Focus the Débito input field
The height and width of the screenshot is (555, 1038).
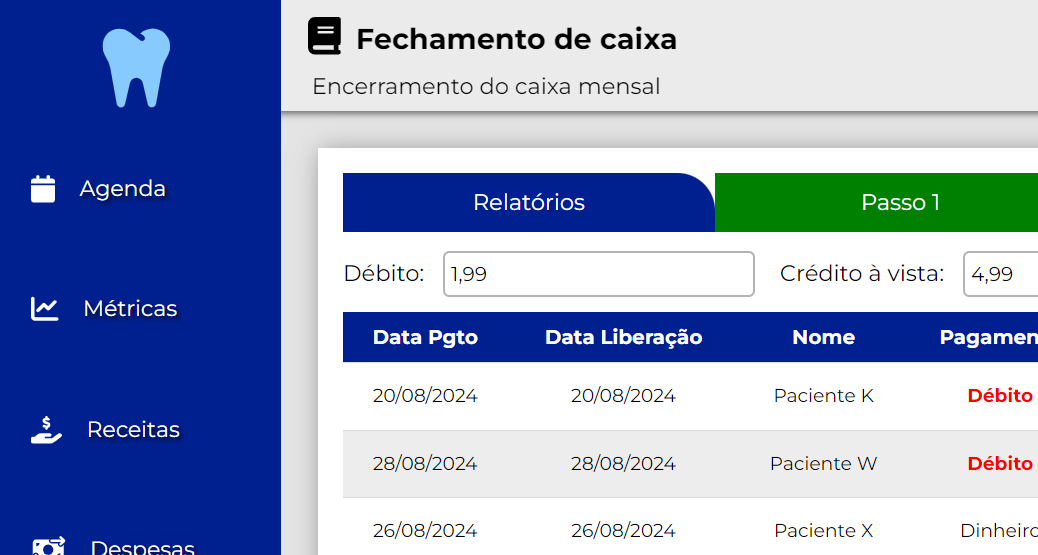(x=598, y=274)
